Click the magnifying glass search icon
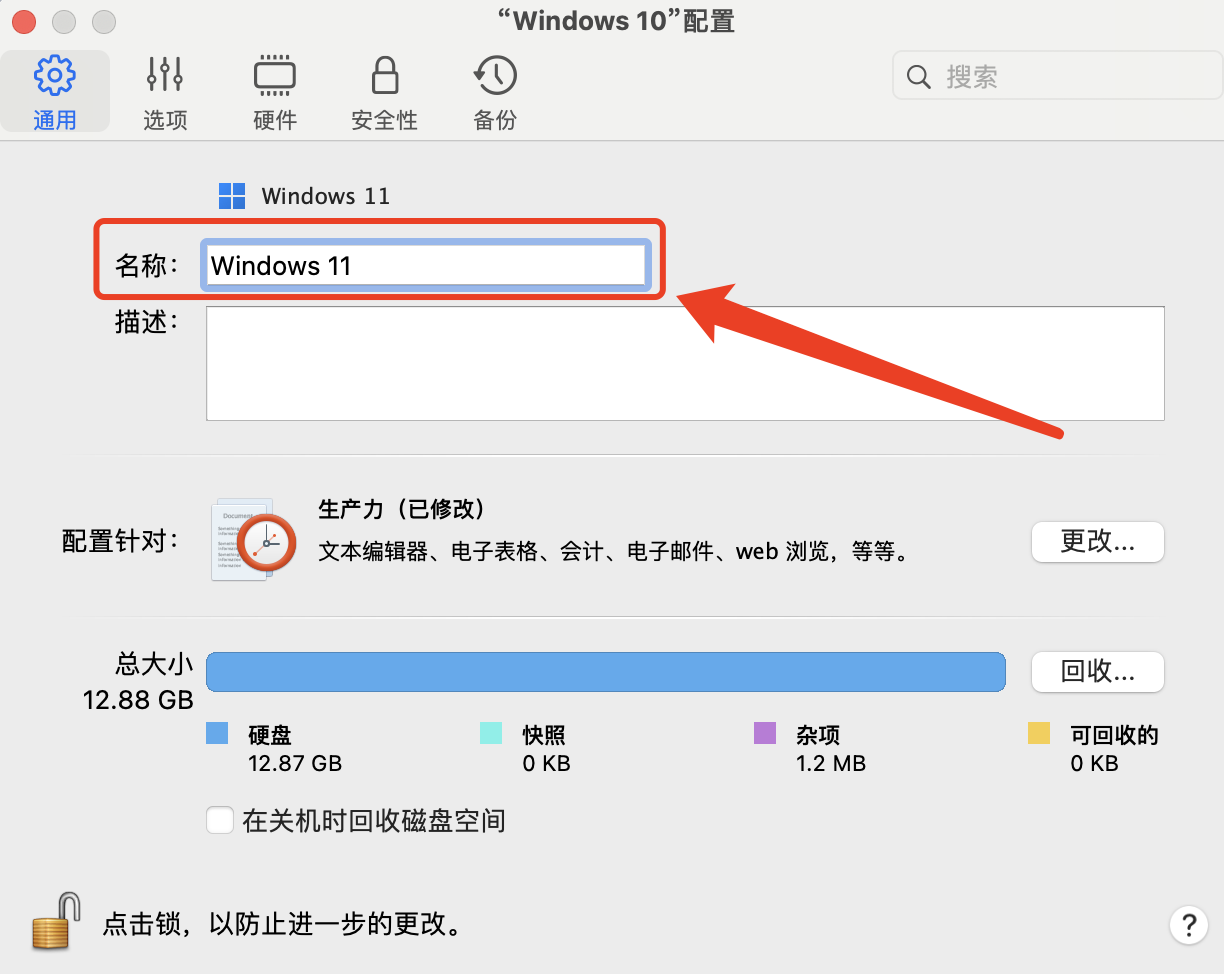Image resolution: width=1224 pixels, height=974 pixels. tap(919, 77)
